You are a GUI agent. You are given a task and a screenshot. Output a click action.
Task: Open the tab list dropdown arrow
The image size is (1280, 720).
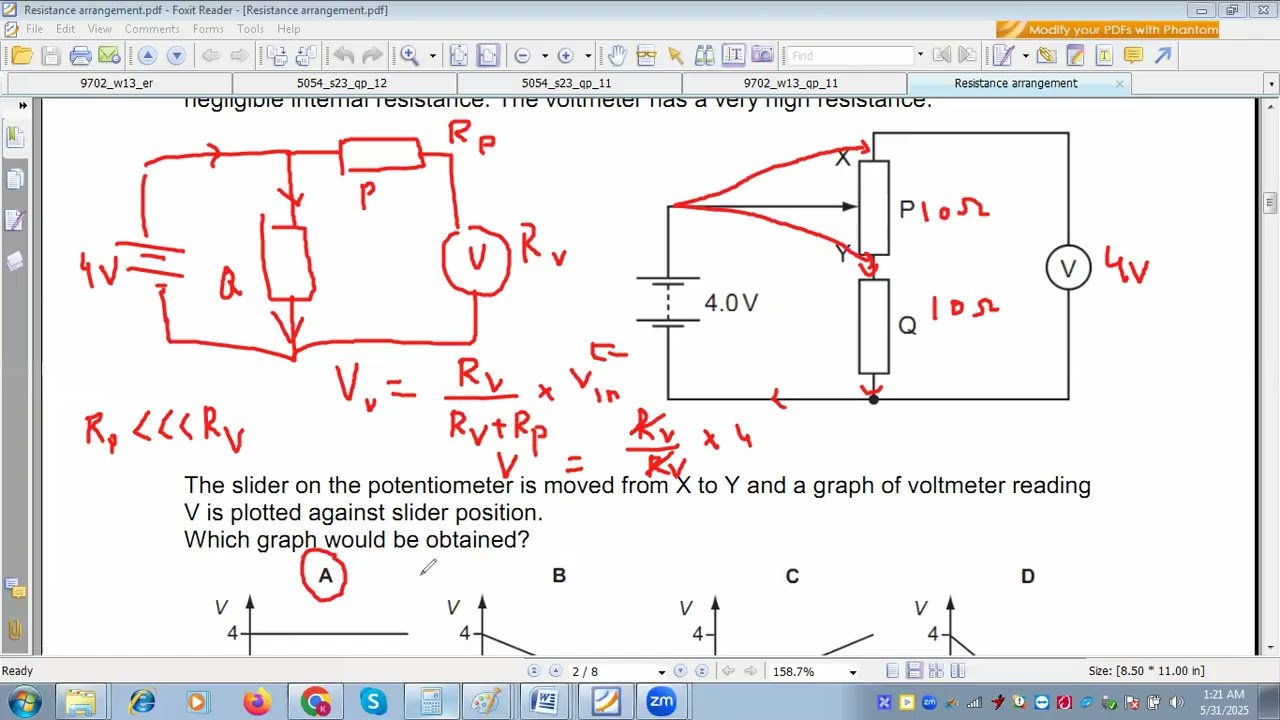click(1271, 84)
